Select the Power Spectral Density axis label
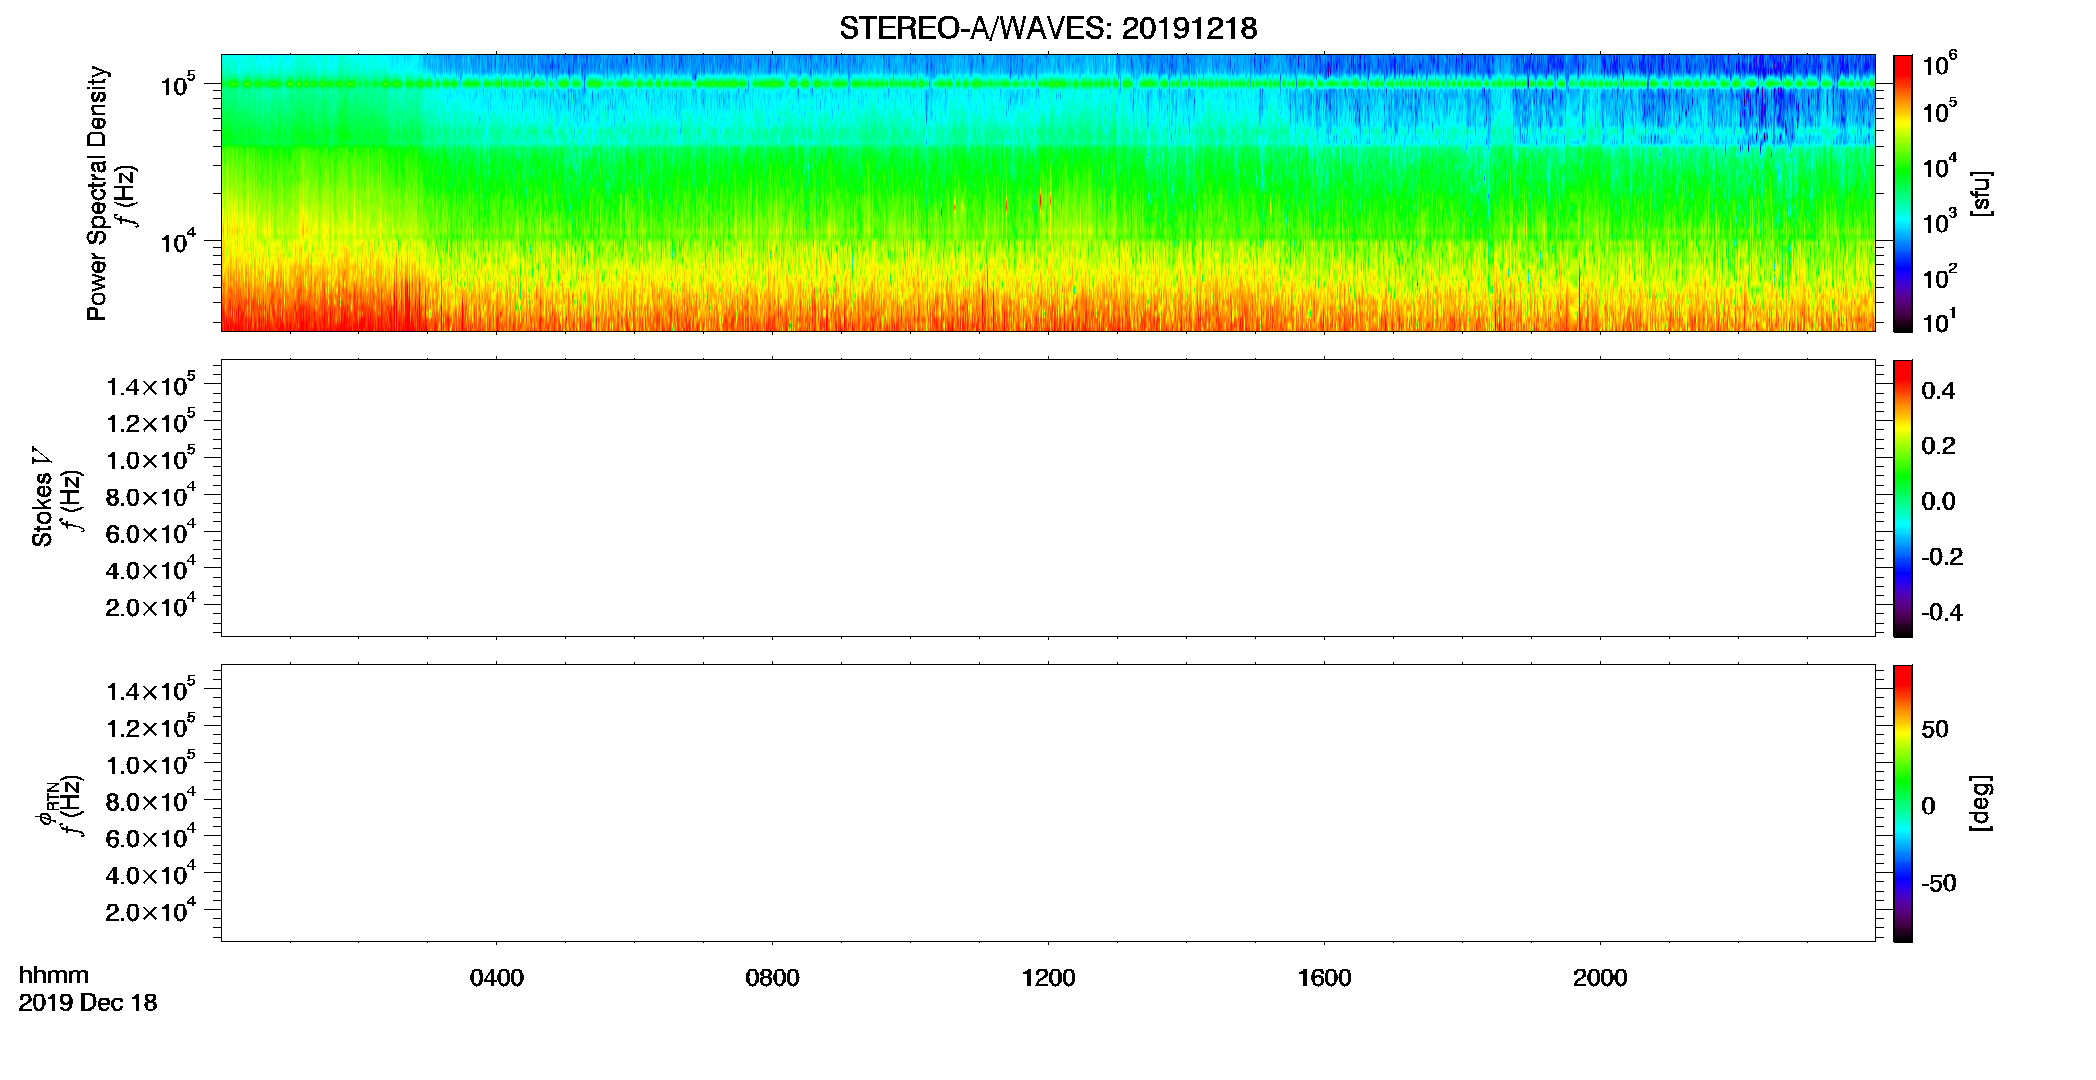Image resolution: width=2096 pixels, height=1080 pixels. tap(97, 193)
